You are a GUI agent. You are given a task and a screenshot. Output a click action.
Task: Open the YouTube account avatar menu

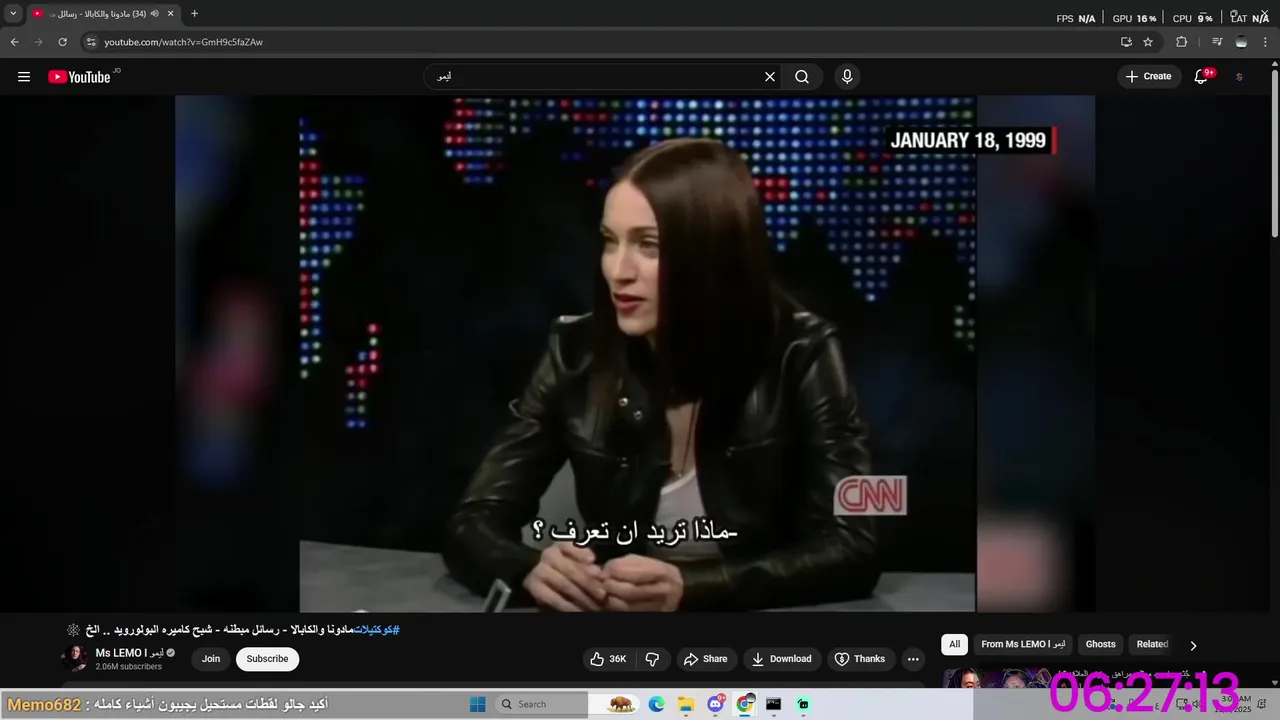pos(1240,77)
